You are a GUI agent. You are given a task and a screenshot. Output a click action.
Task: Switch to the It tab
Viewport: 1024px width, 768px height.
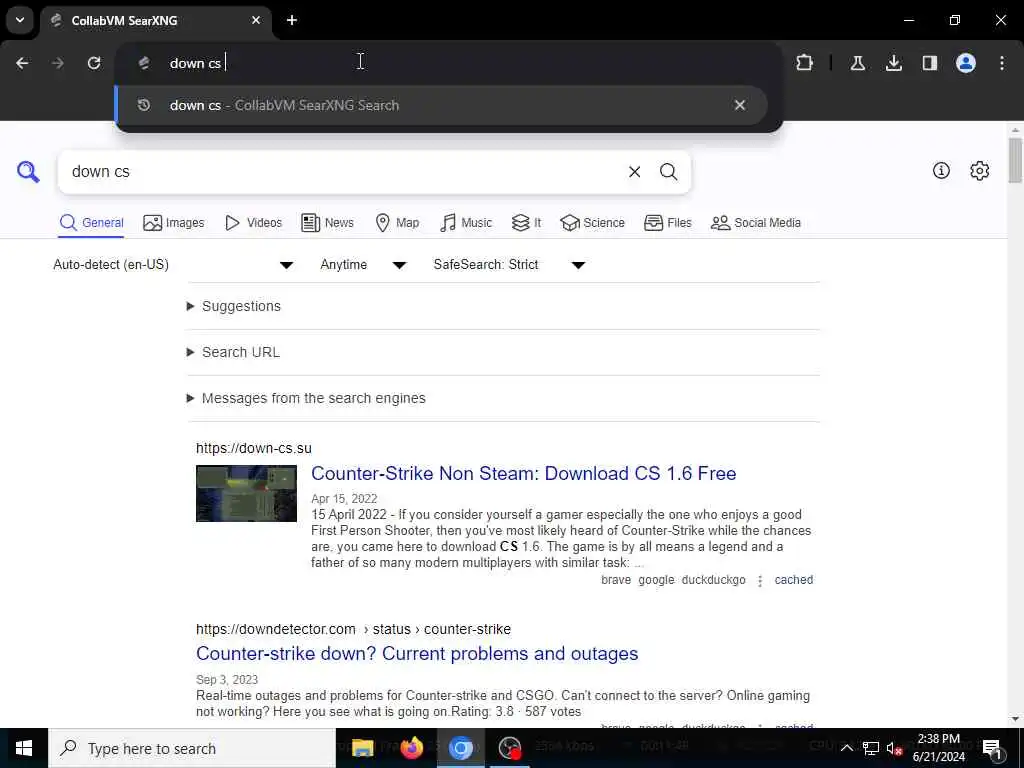click(x=526, y=223)
